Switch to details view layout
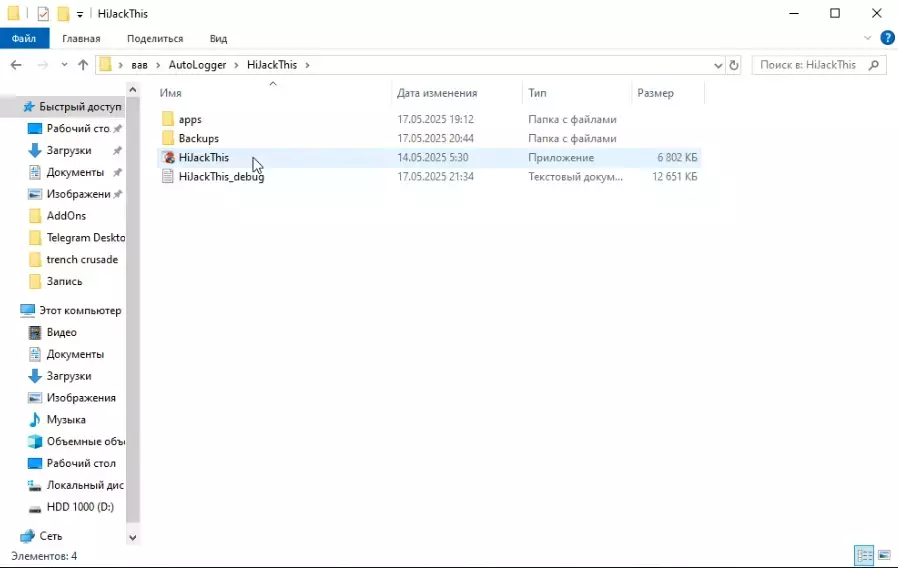 point(864,555)
